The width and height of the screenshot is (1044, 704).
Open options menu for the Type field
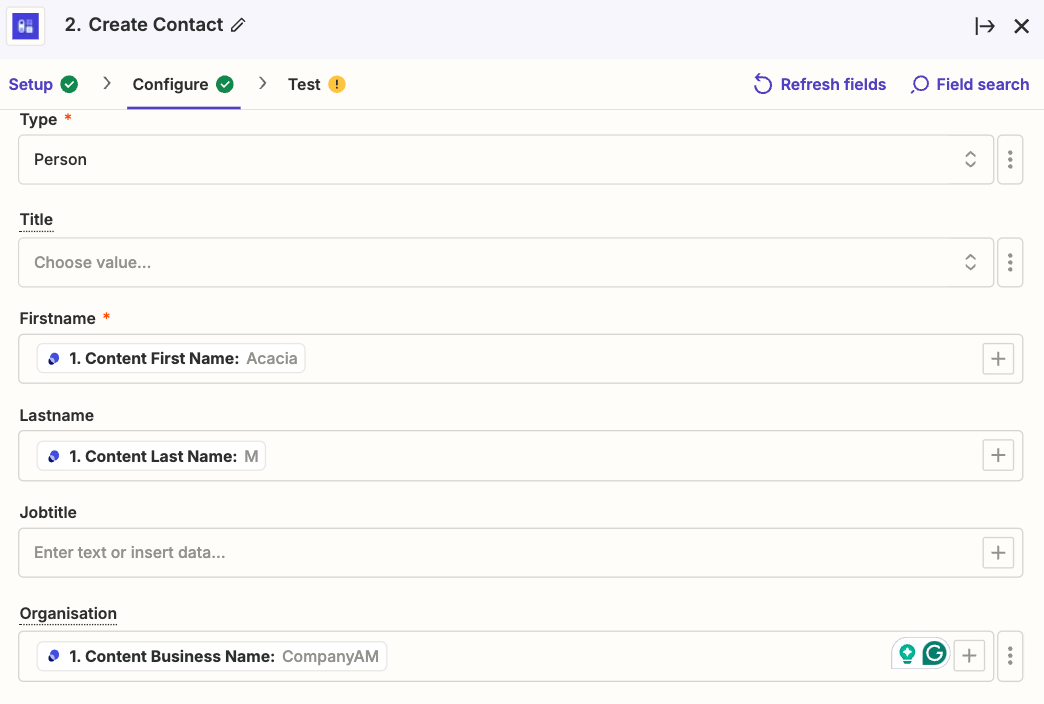1010,160
